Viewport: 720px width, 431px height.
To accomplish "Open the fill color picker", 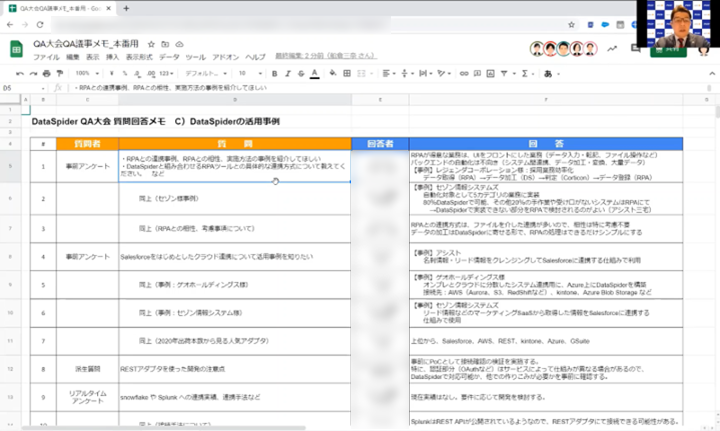I will coord(333,73).
